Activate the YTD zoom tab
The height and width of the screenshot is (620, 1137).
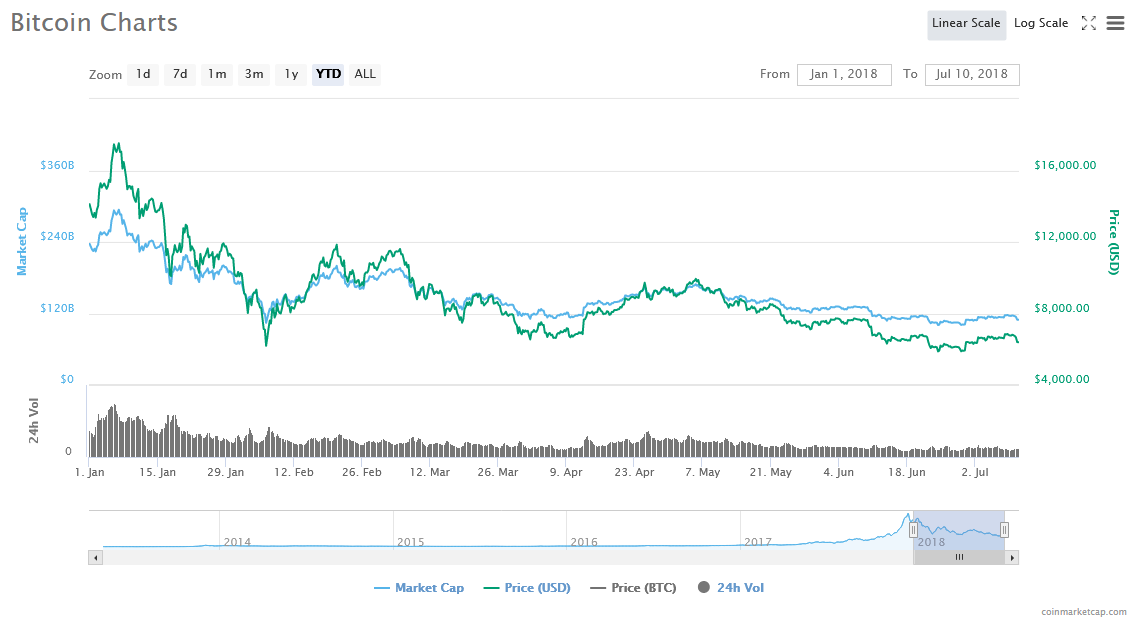[x=327, y=74]
